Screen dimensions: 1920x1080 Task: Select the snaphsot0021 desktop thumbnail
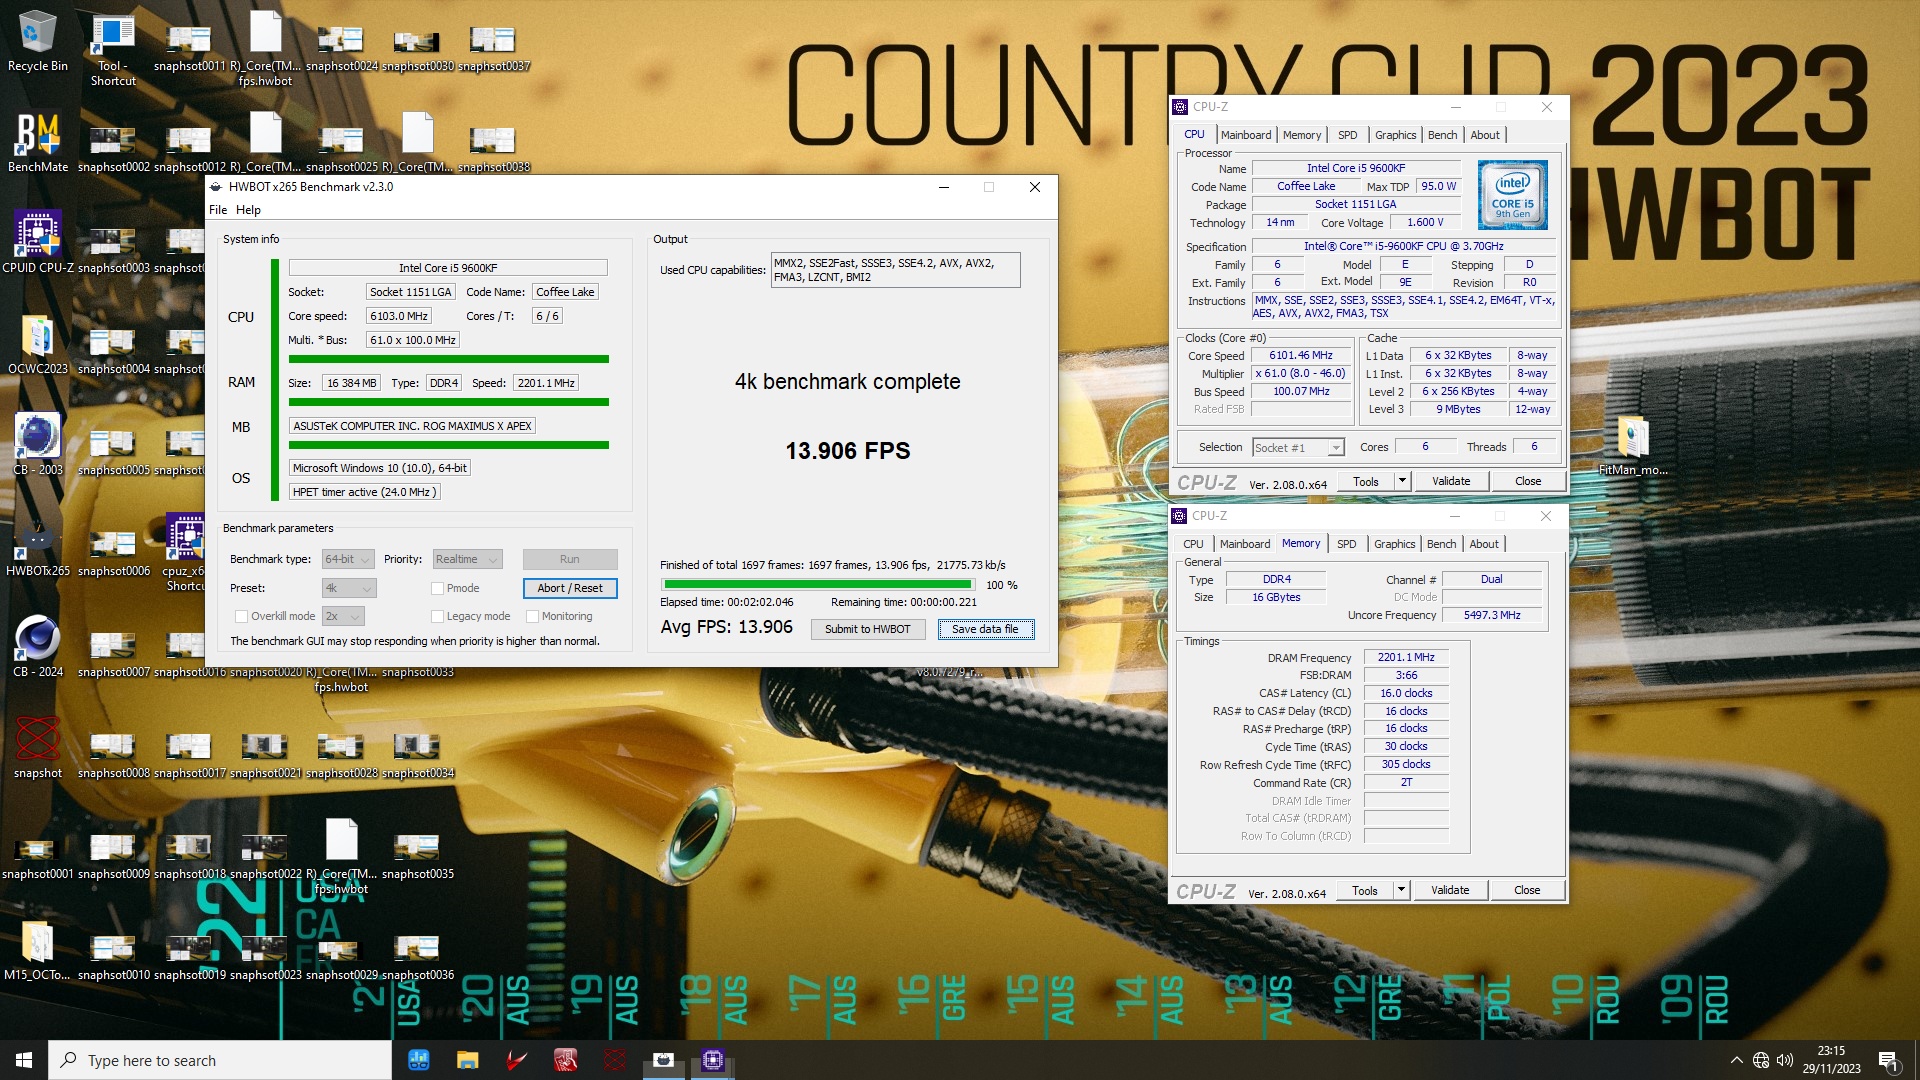(x=265, y=755)
